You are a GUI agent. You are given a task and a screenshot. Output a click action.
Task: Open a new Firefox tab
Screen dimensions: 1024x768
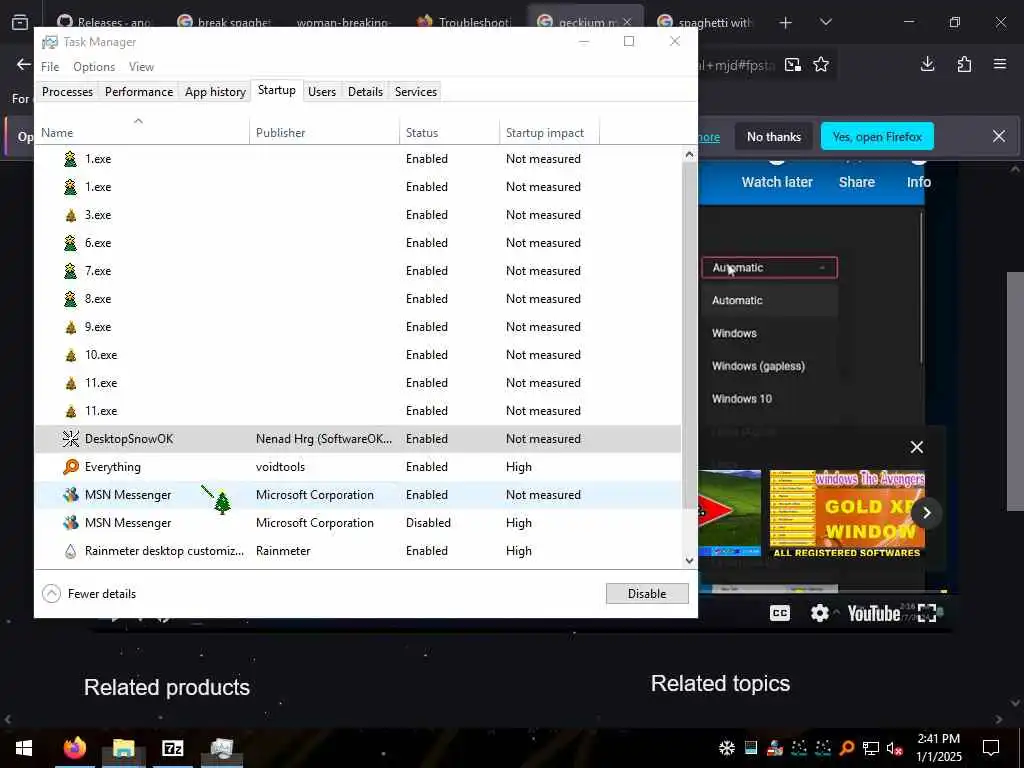point(786,23)
